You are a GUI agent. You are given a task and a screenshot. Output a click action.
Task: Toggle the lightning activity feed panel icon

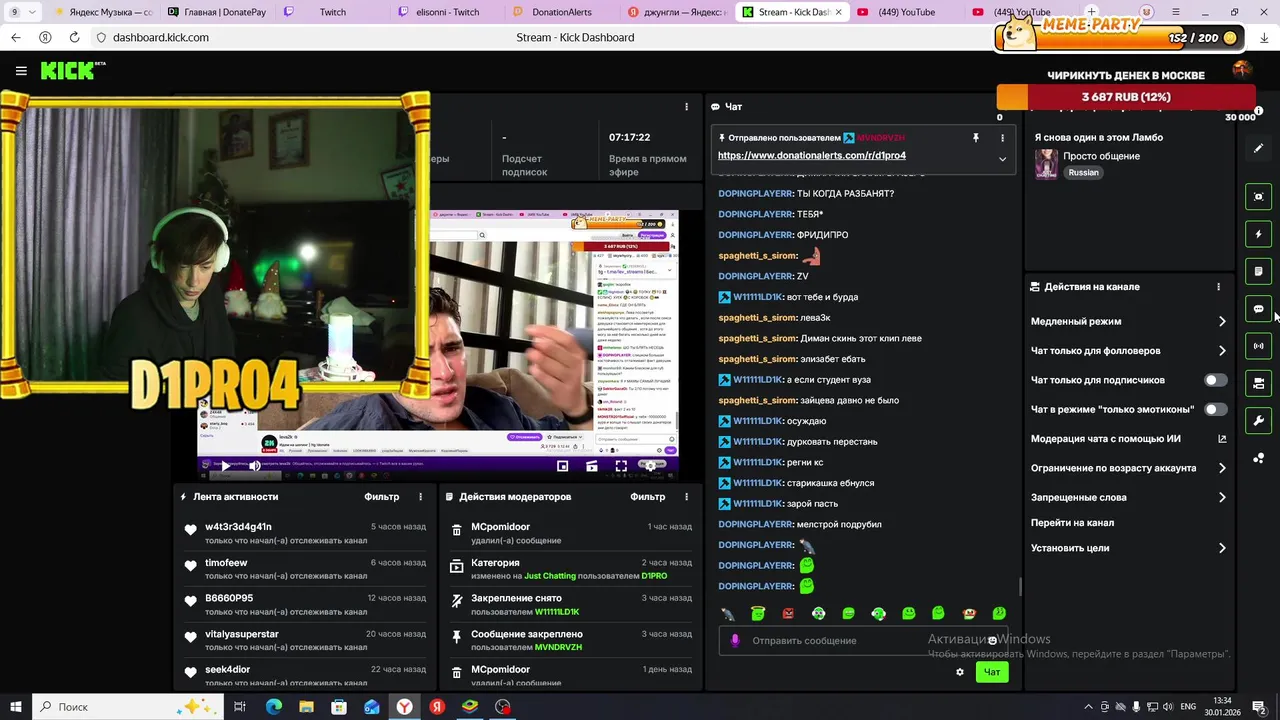[x=1259, y=234]
